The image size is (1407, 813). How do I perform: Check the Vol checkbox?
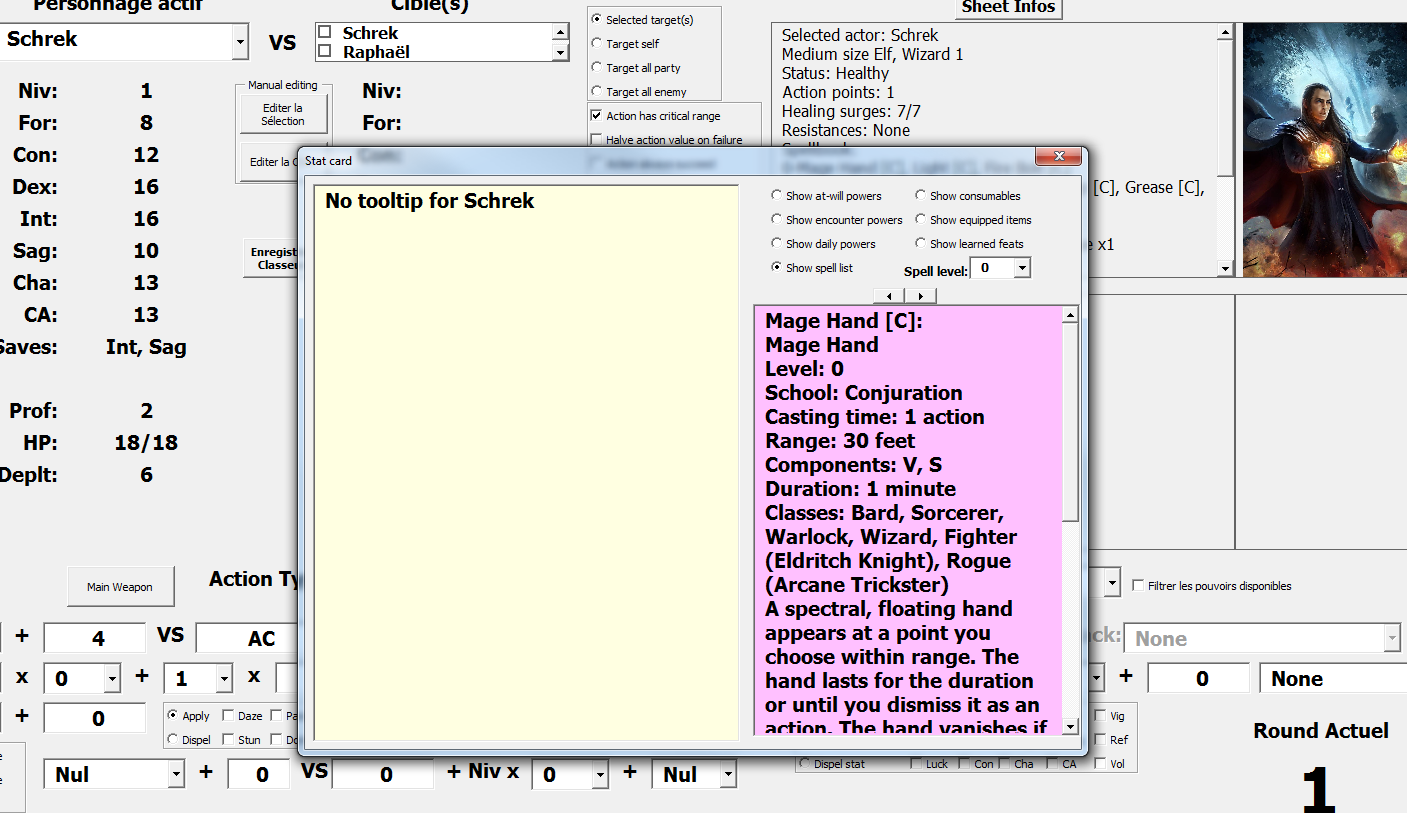(x=1101, y=764)
